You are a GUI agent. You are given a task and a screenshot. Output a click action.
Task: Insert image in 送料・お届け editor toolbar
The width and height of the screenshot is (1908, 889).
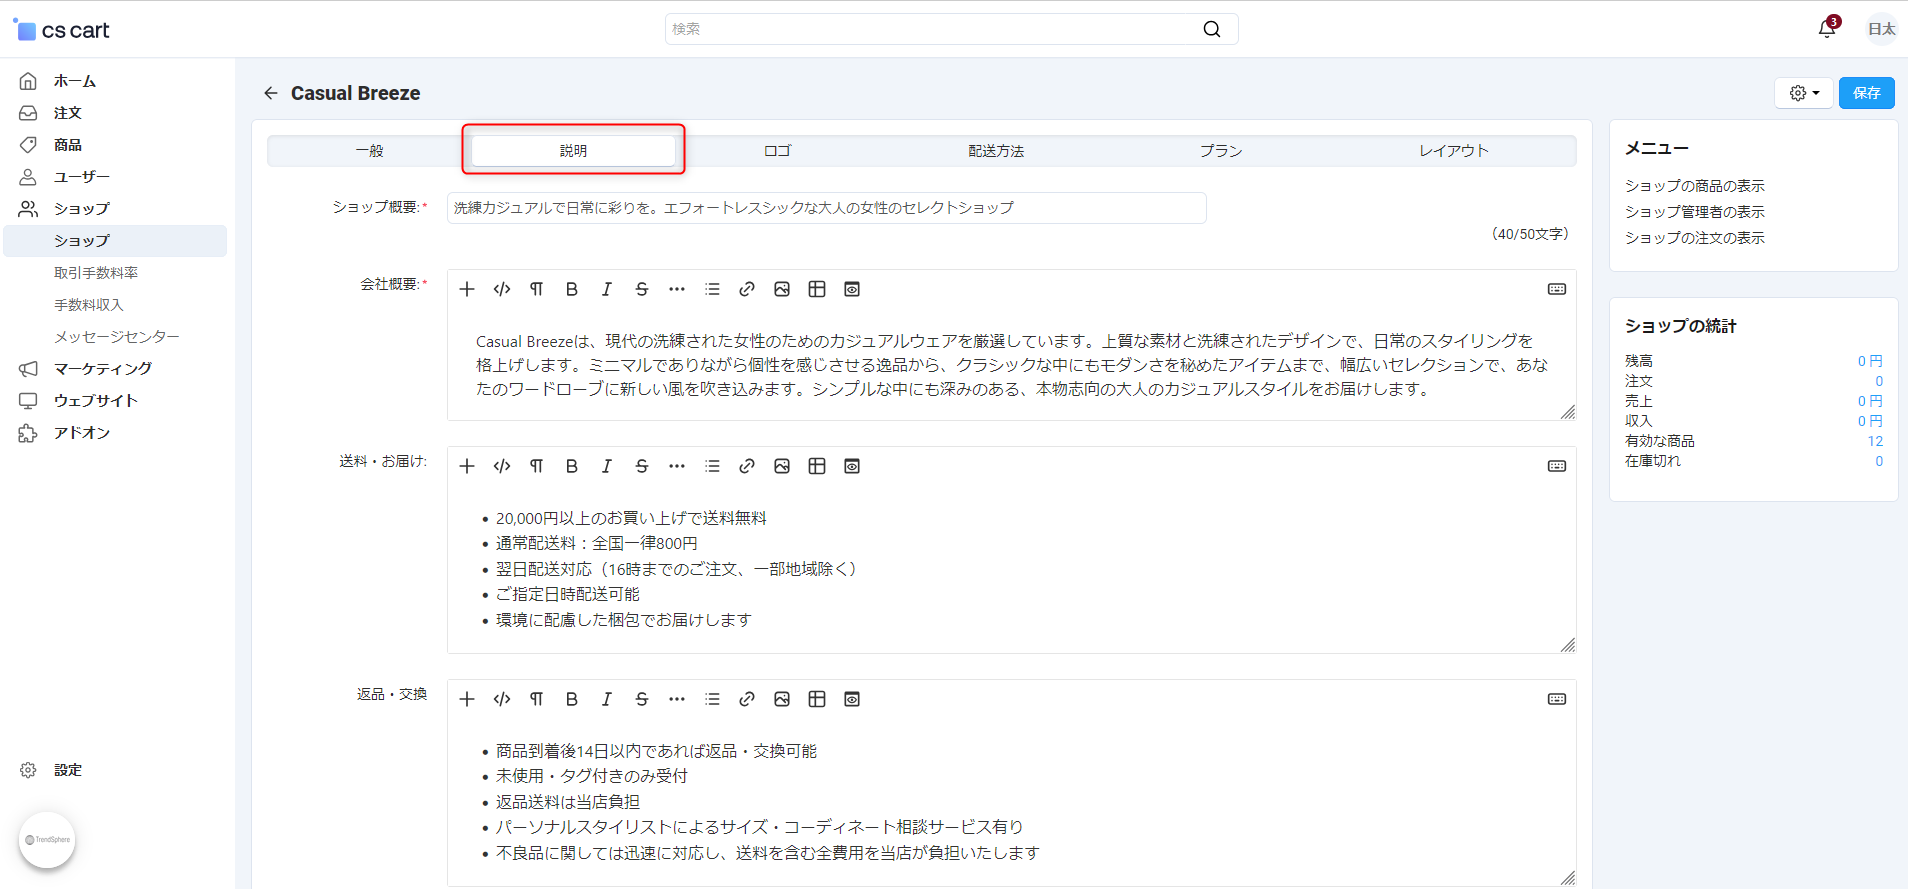click(x=781, y=466)
